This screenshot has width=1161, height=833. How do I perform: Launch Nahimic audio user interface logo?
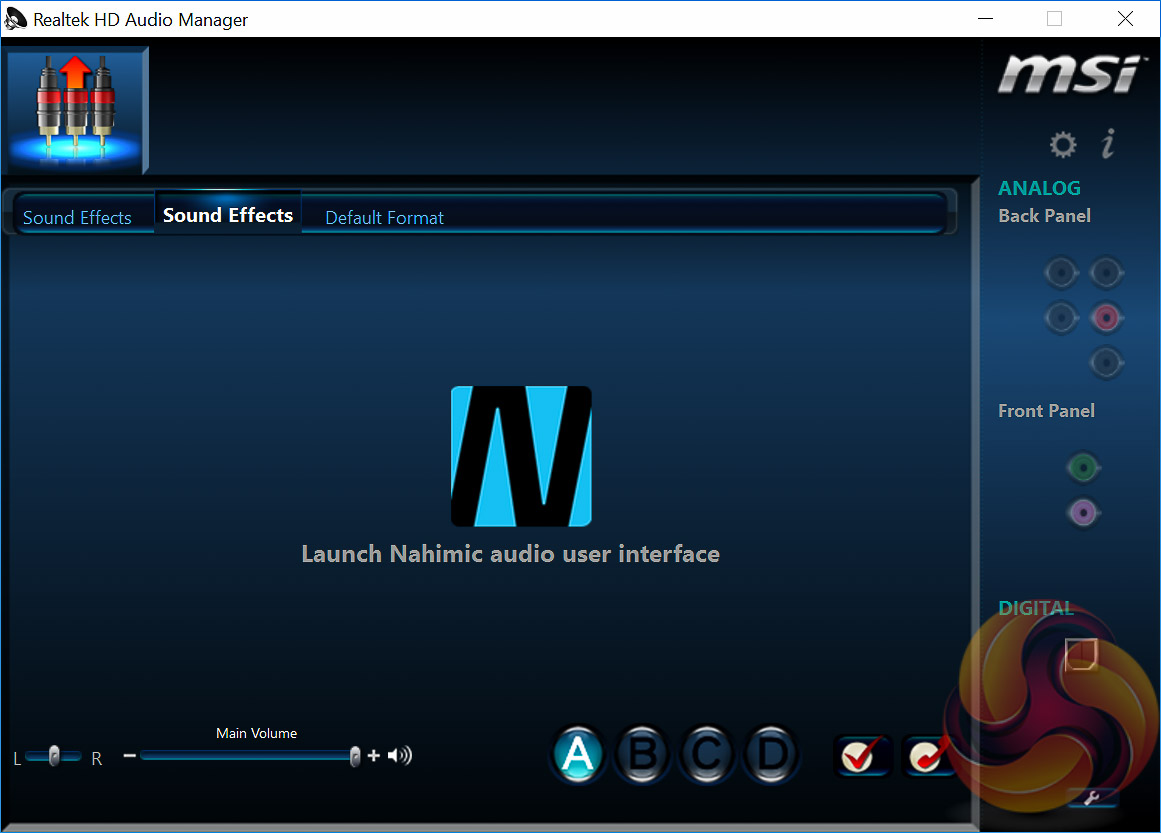tap(521, 456)
